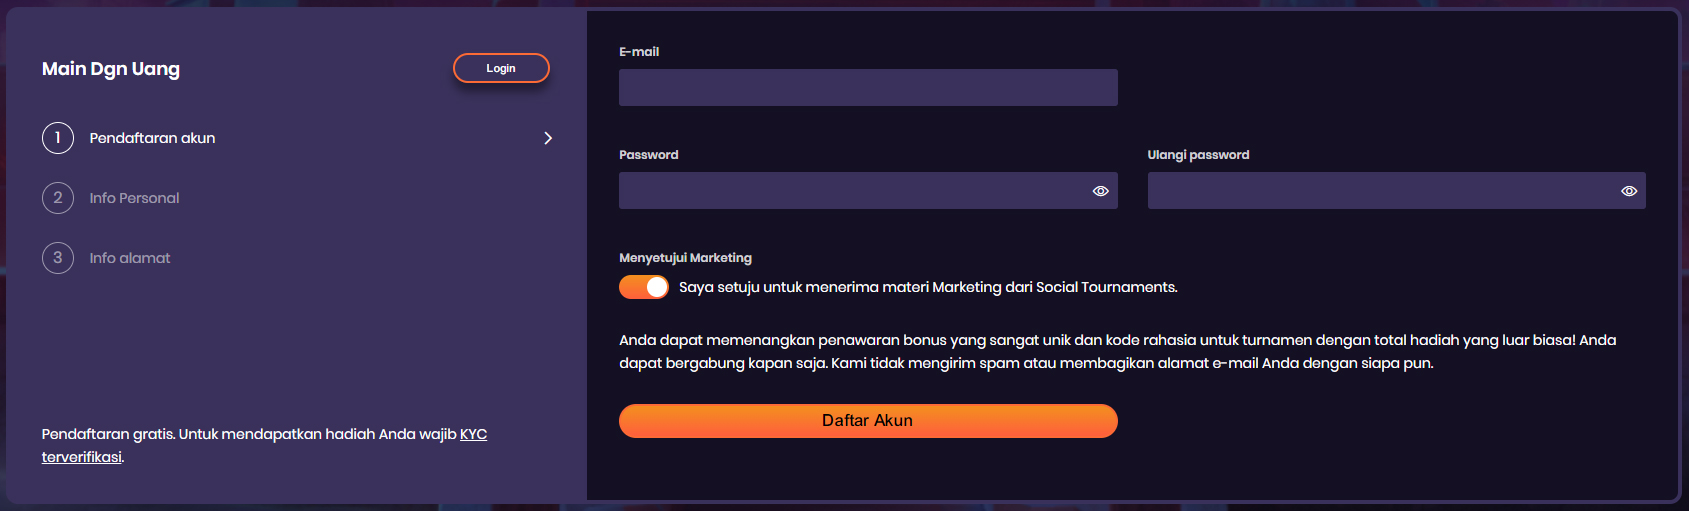Focus the E-mail input field

pyautogui.click(x=868, y=87)
